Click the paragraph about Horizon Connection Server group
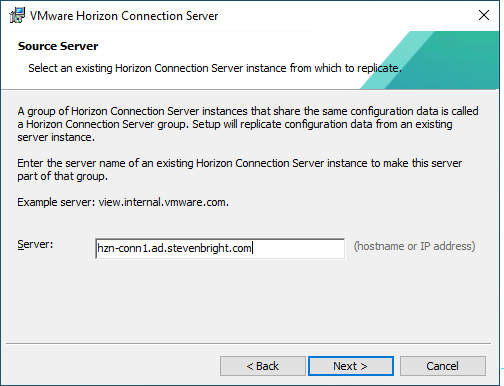This screenshot has width=504, height=386. point(248,124)
